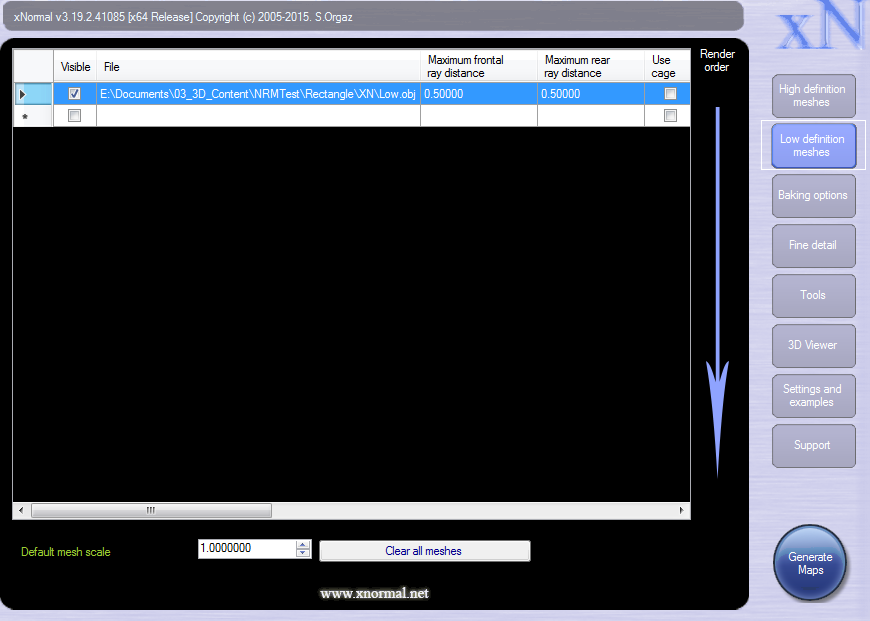Click the www.xnormal.net link
Screen dimensions: 870x621
[375, 593]
